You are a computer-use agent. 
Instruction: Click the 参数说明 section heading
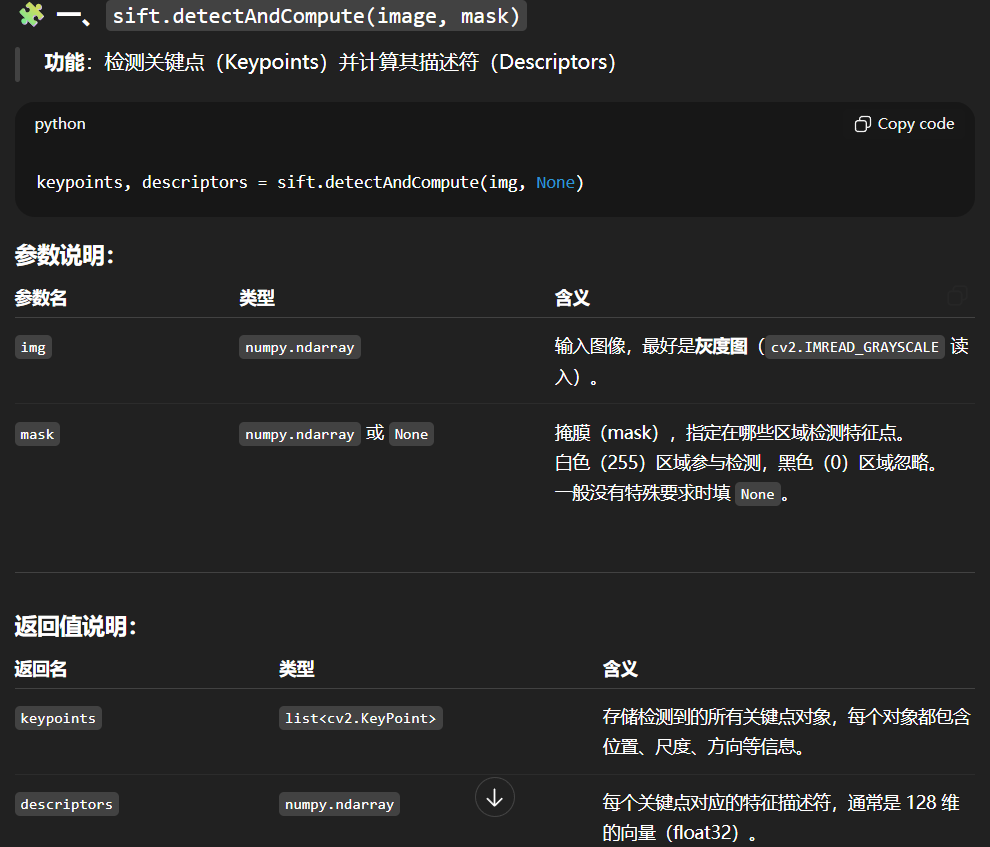coord(64,256)
